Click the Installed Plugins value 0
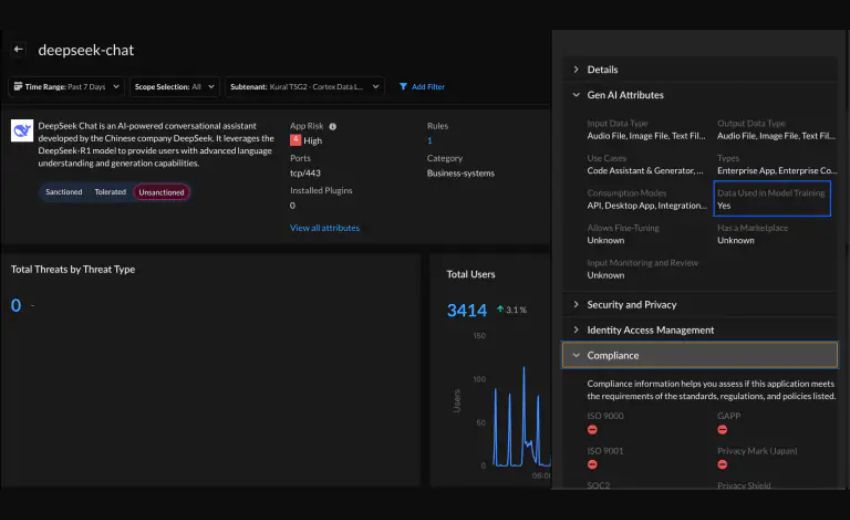This screenshot has height=520, width=850. [293, 206]
